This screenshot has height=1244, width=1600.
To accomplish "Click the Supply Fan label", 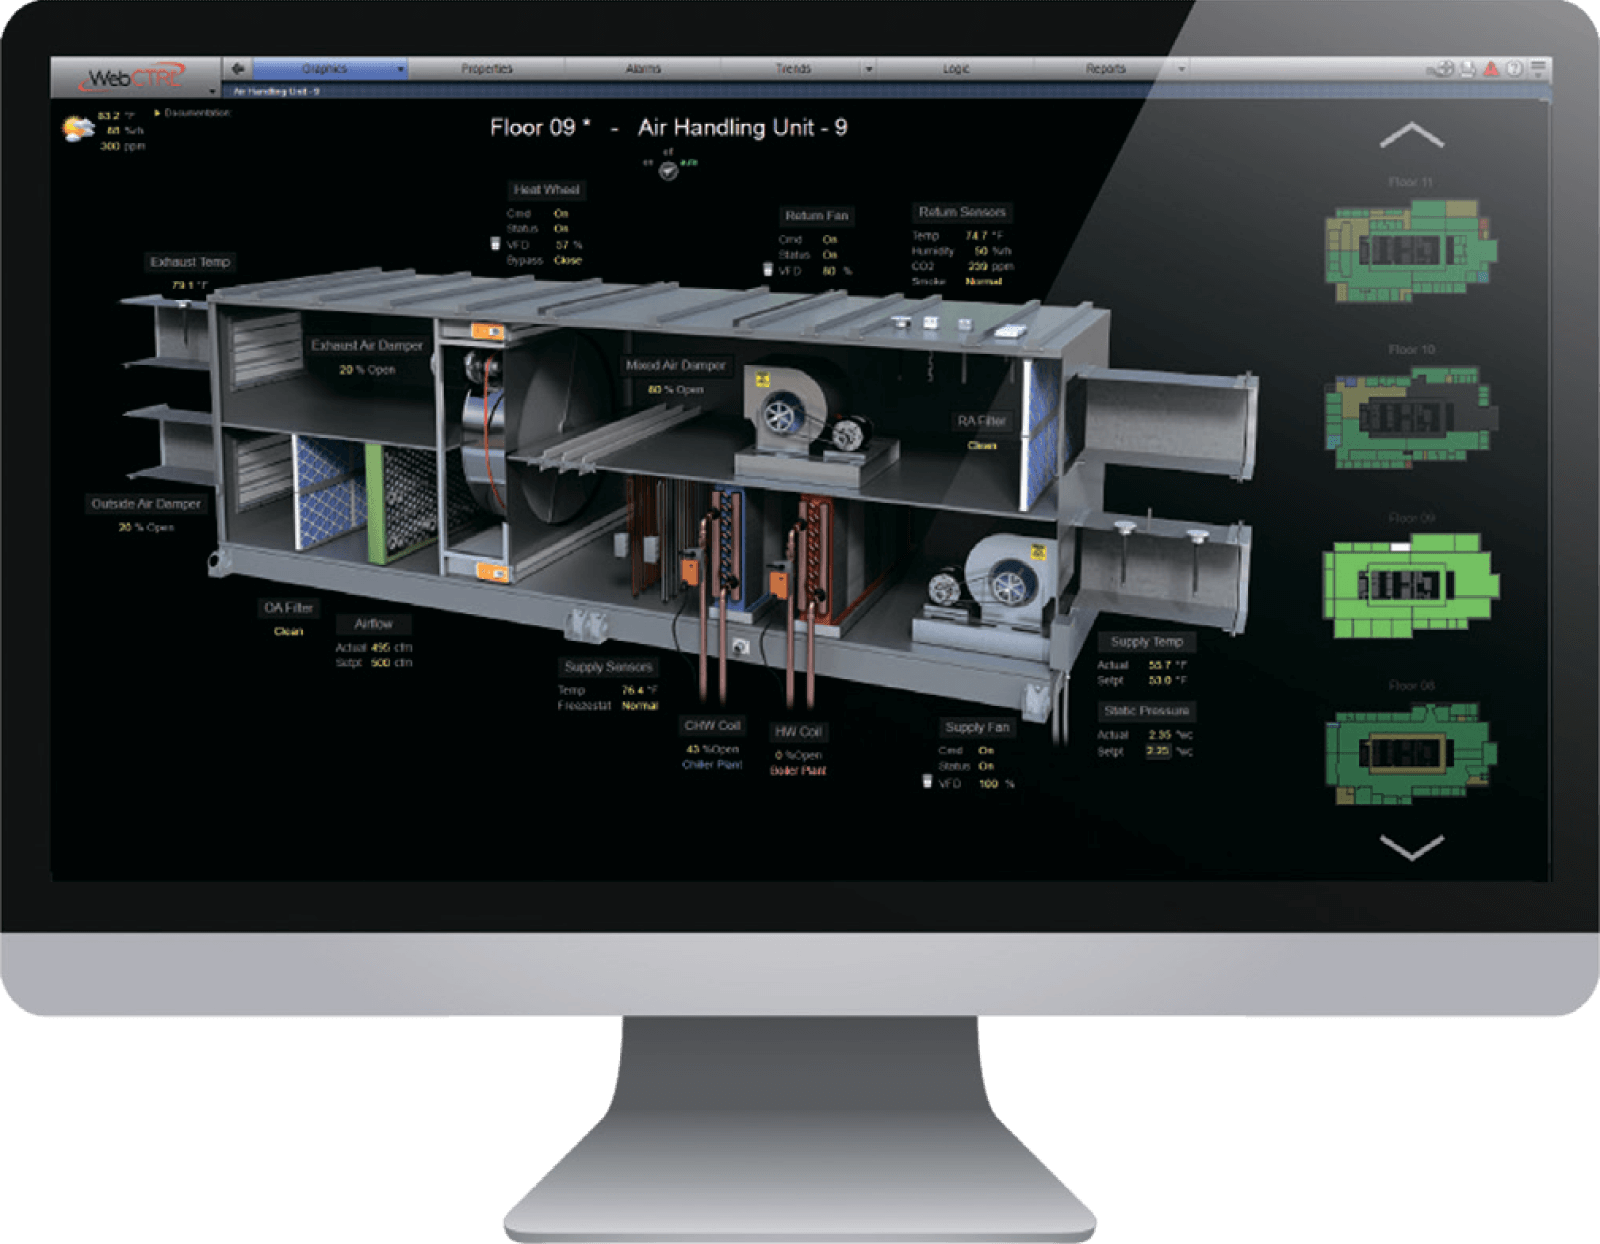I will (977, 728).
